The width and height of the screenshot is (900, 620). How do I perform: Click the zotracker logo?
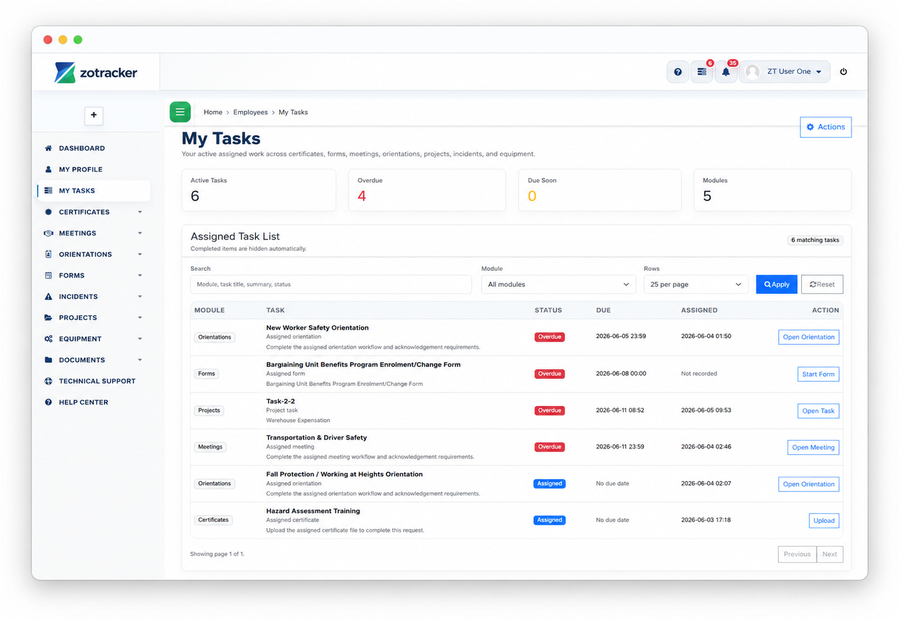[96, 72]
